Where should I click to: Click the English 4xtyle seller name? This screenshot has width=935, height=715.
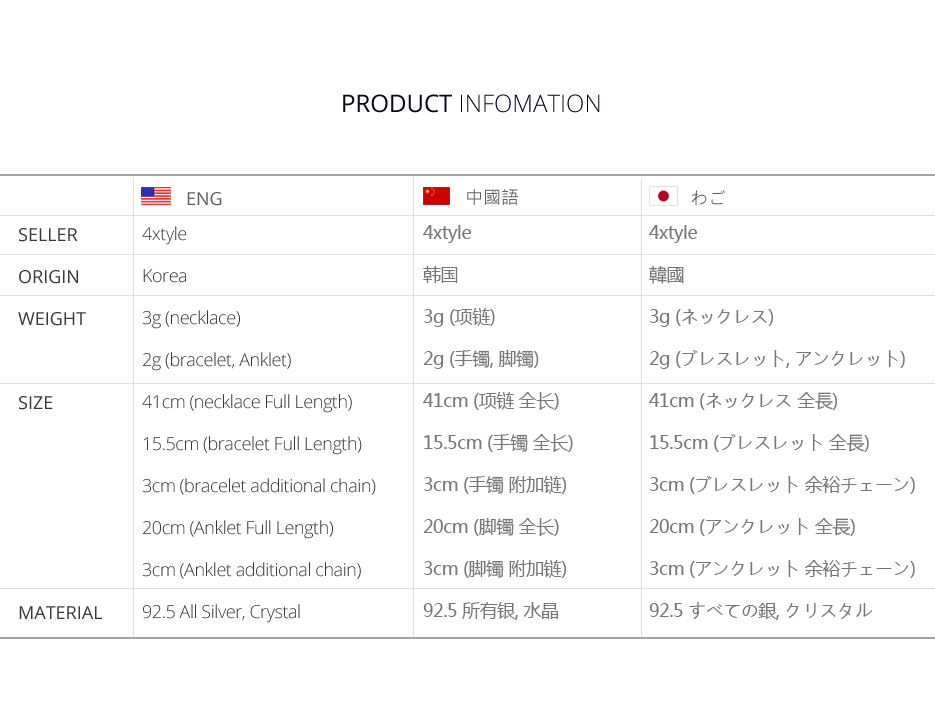164,234
